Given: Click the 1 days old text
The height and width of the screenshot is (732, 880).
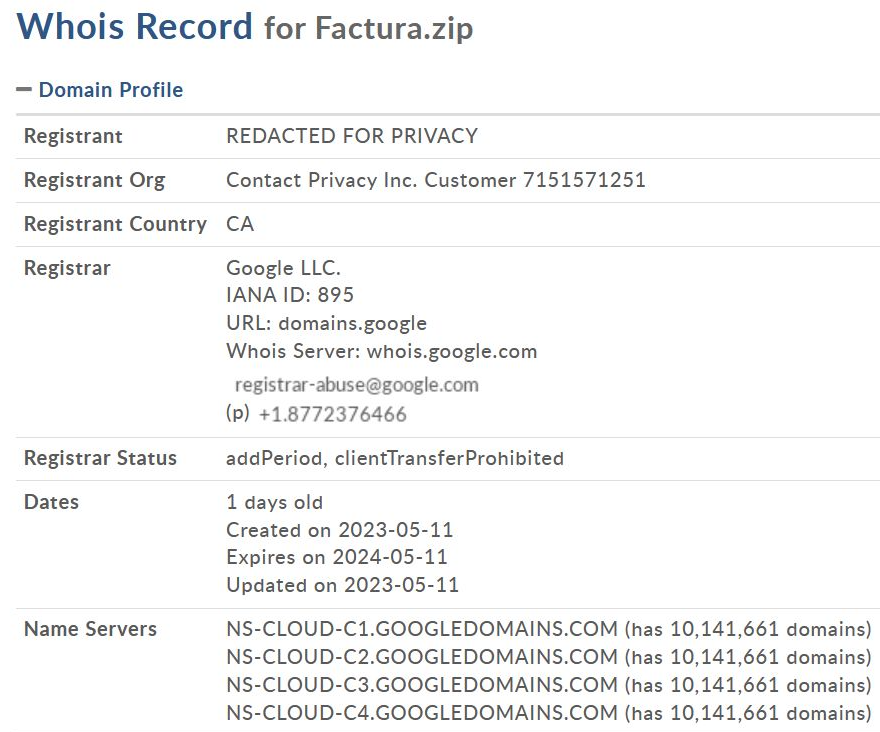Looking at the screenshot, I should click(274, 502).
